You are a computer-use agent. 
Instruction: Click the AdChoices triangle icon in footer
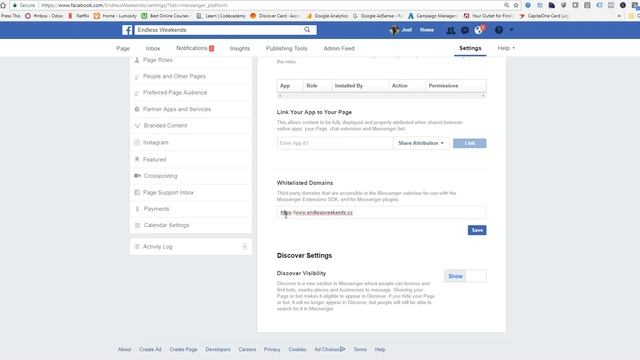pos(342,349)
